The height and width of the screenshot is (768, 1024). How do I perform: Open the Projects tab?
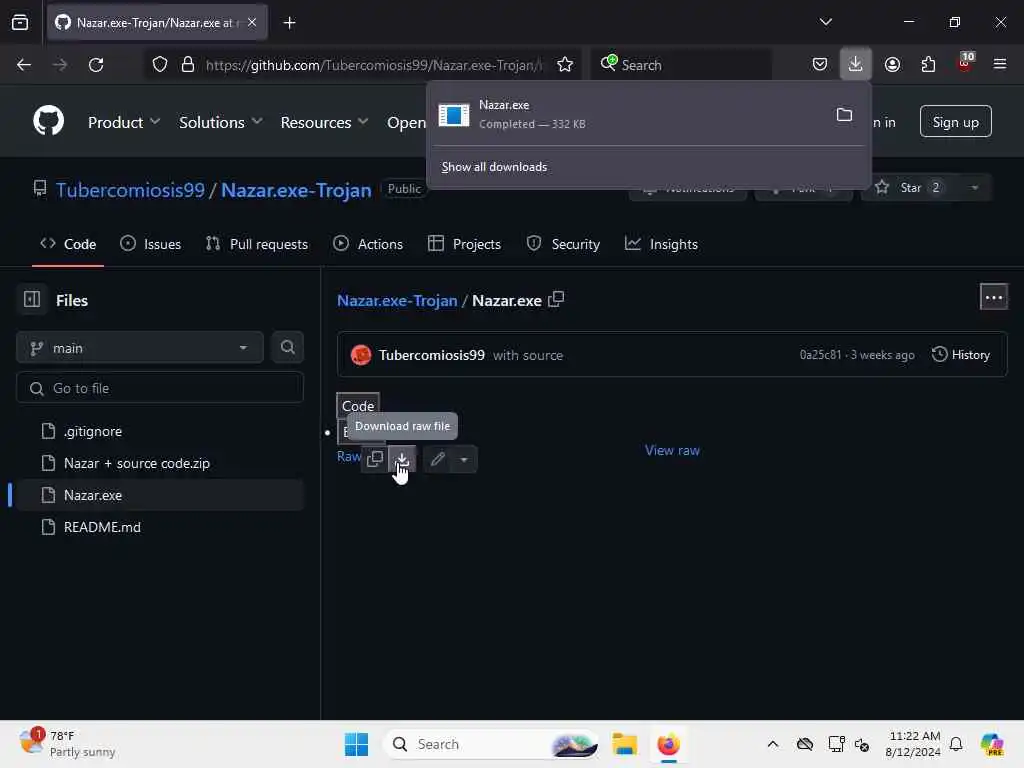[x=464, y=244]
